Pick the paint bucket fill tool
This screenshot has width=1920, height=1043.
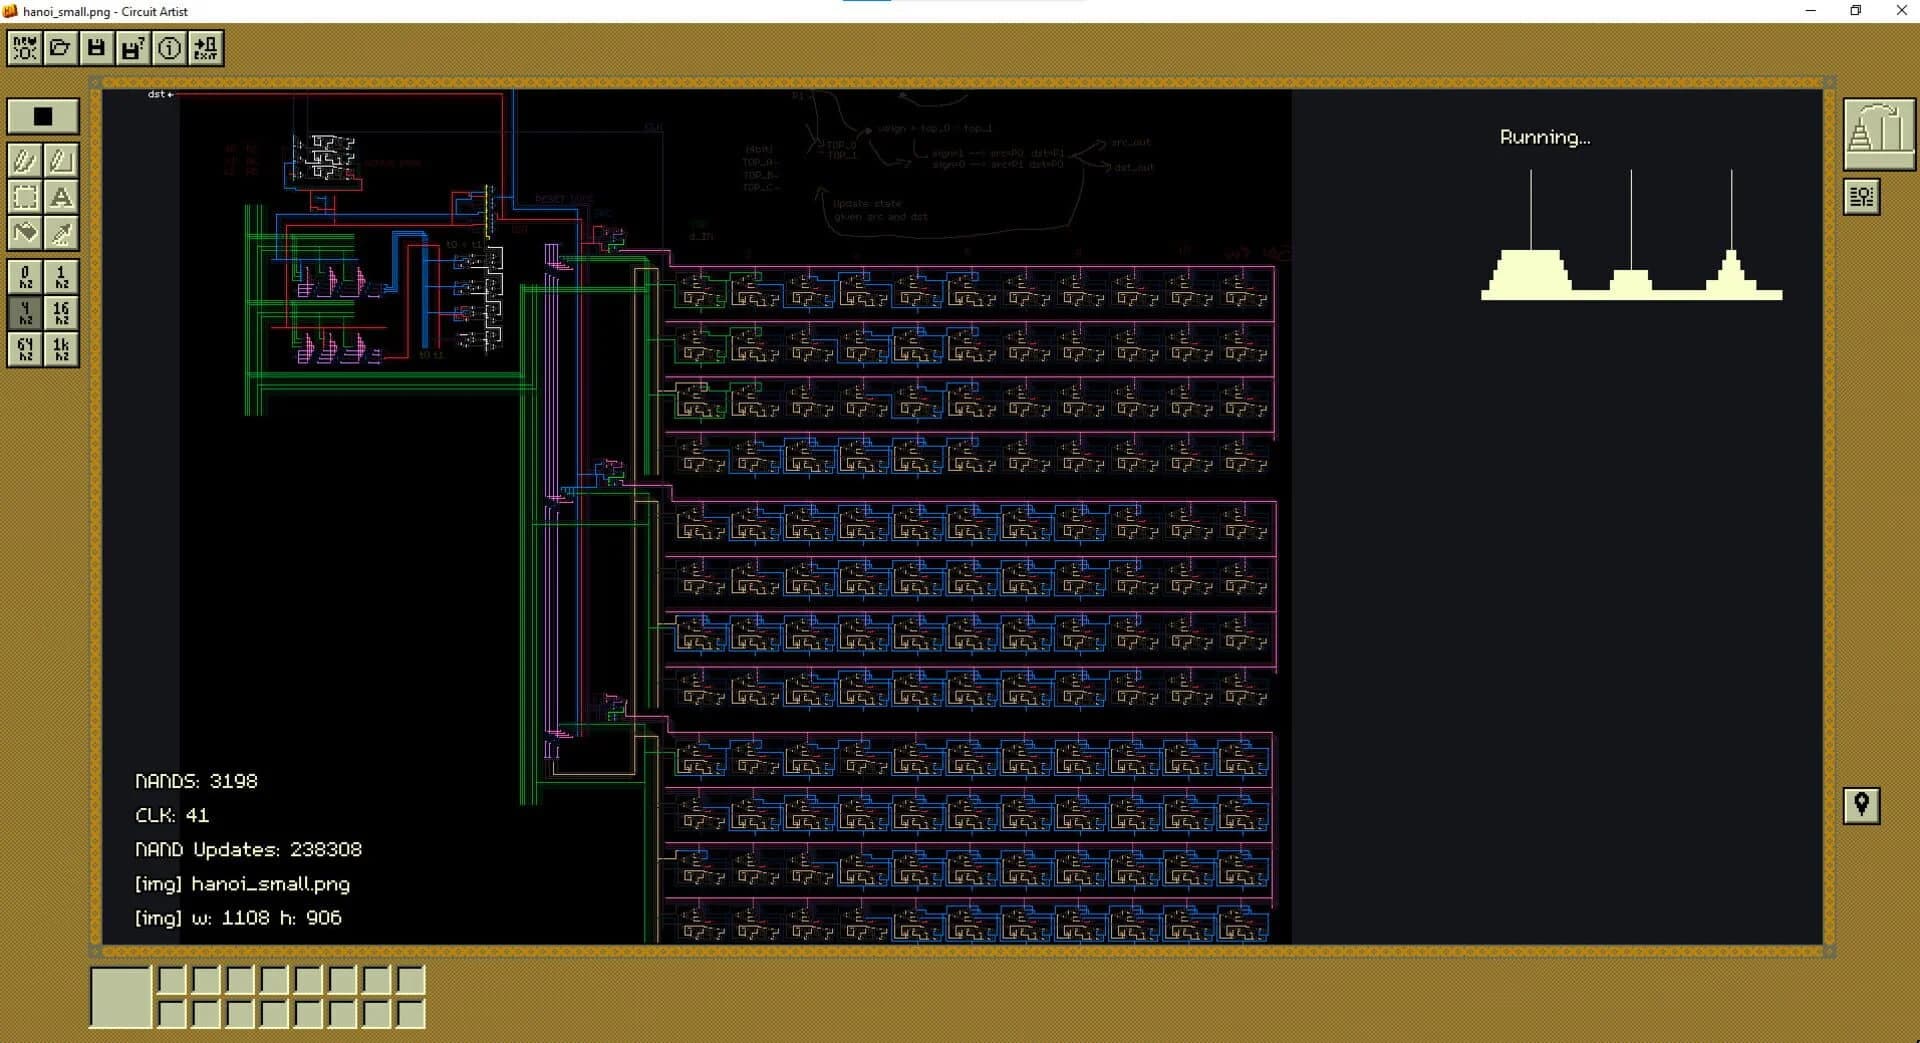24,233
